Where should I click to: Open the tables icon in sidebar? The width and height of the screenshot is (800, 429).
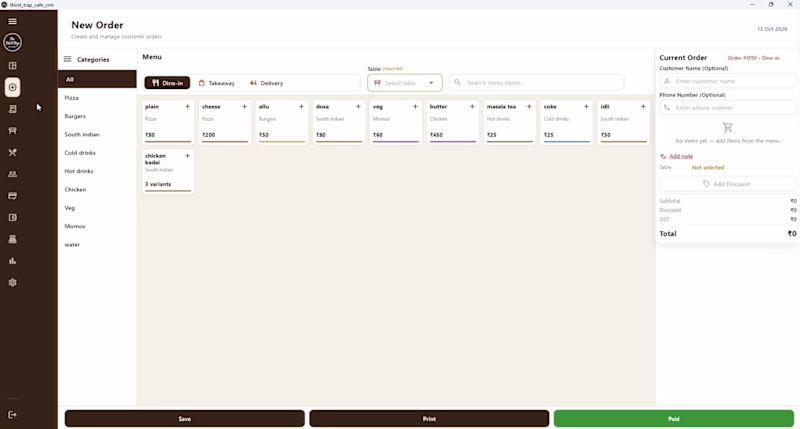pos(12,131)
